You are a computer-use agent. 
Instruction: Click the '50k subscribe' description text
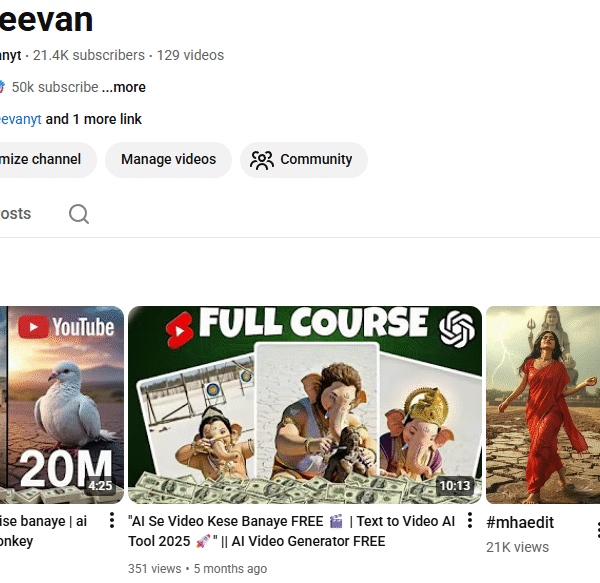click(55, 87)
